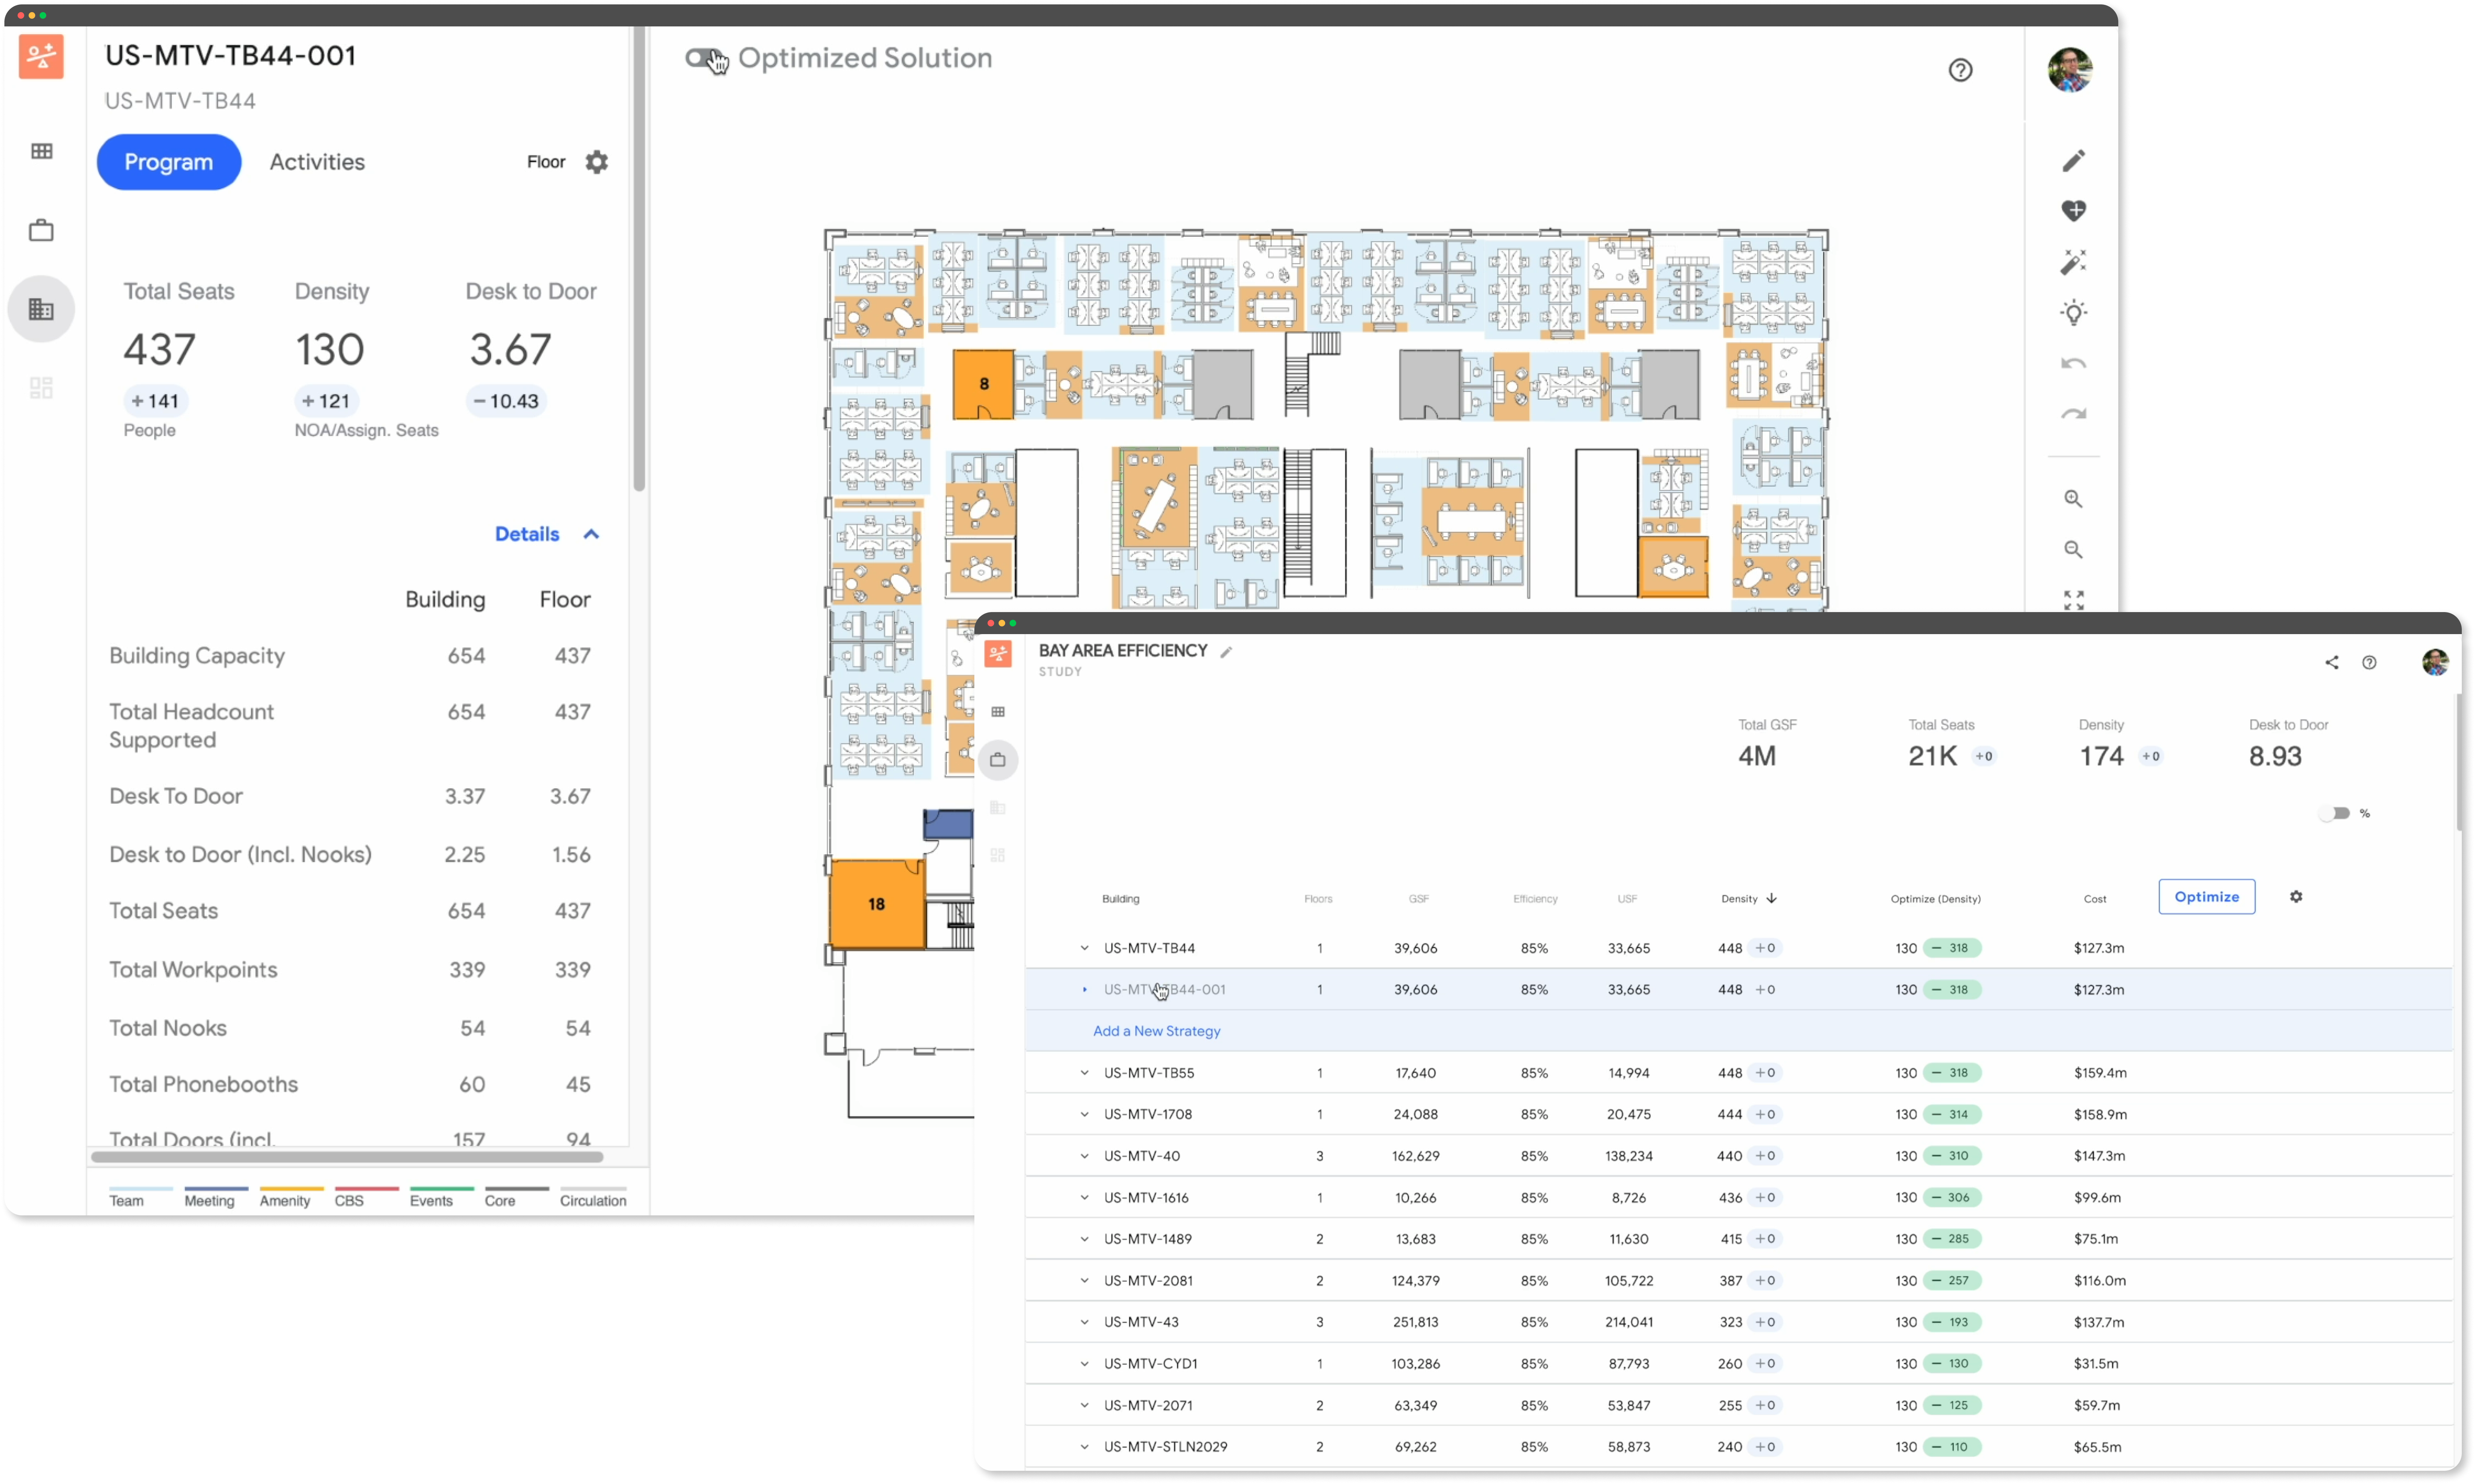Open help in floor plan window

tap(1960, 70)
